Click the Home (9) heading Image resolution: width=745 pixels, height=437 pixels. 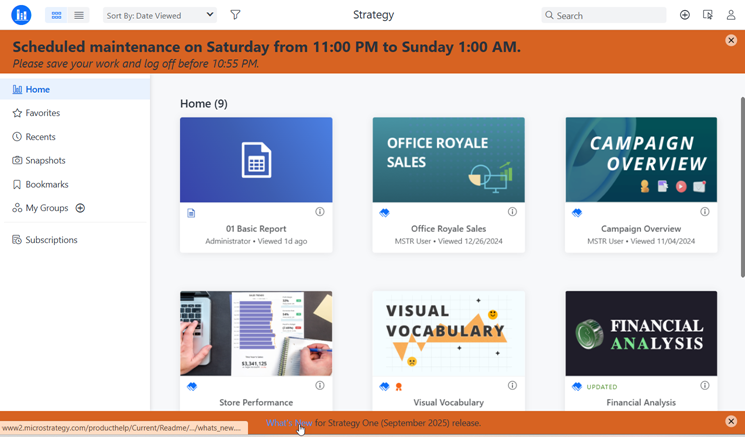(x=204, y=104)
